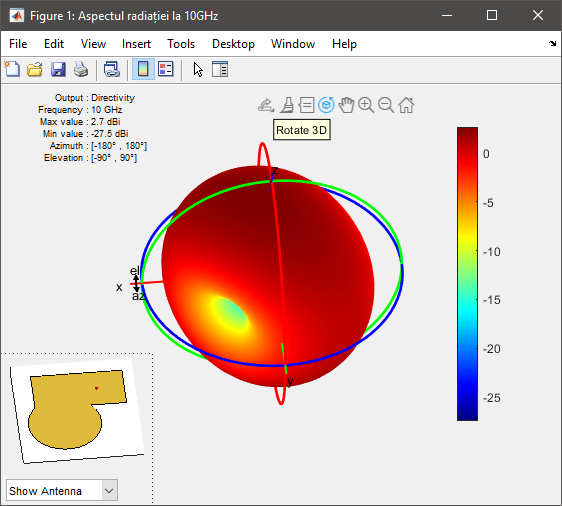Screen dimensions: 562x506
Task: Click the Azimuth range text
Action: [98, 146]
